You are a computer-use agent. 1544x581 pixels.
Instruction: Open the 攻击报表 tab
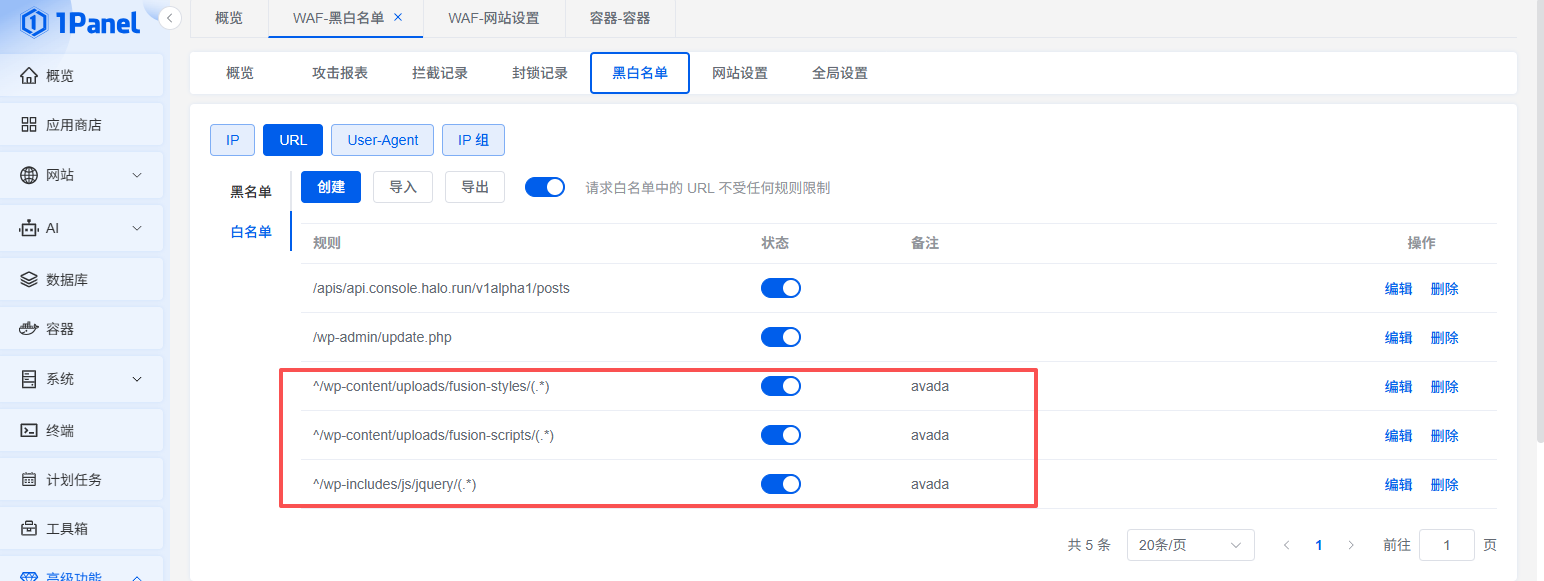click(x=340, y=73)
